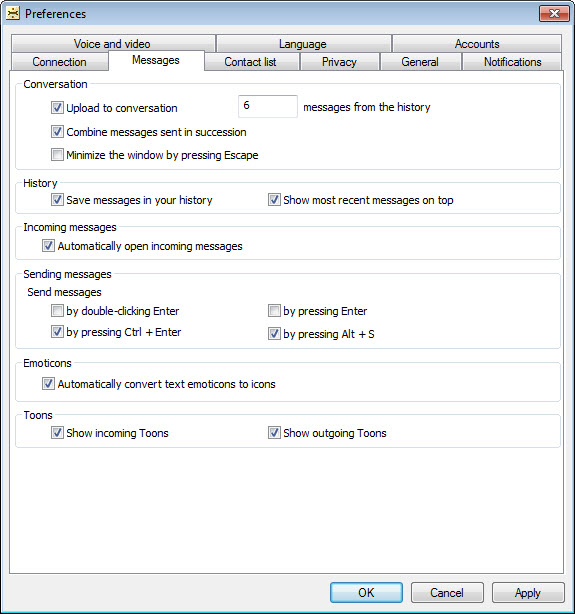Click the history message count field
The image size is (575, 614).
point(268,106)
